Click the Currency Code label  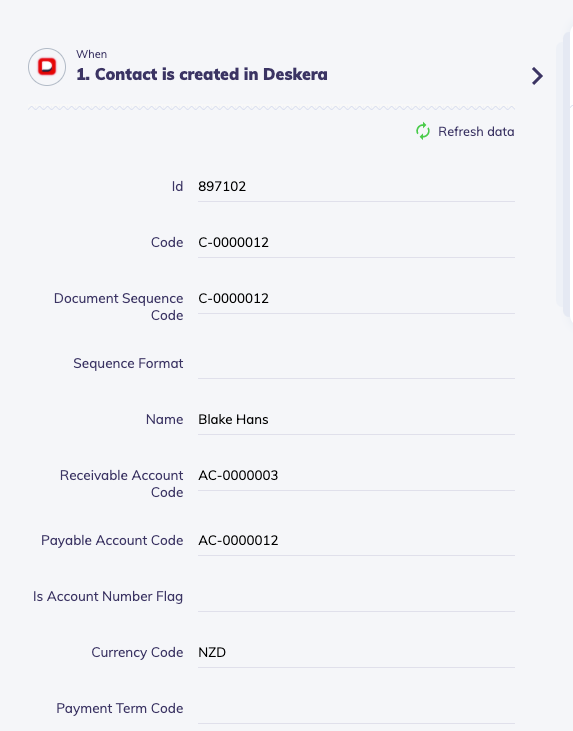click(137, 652)
